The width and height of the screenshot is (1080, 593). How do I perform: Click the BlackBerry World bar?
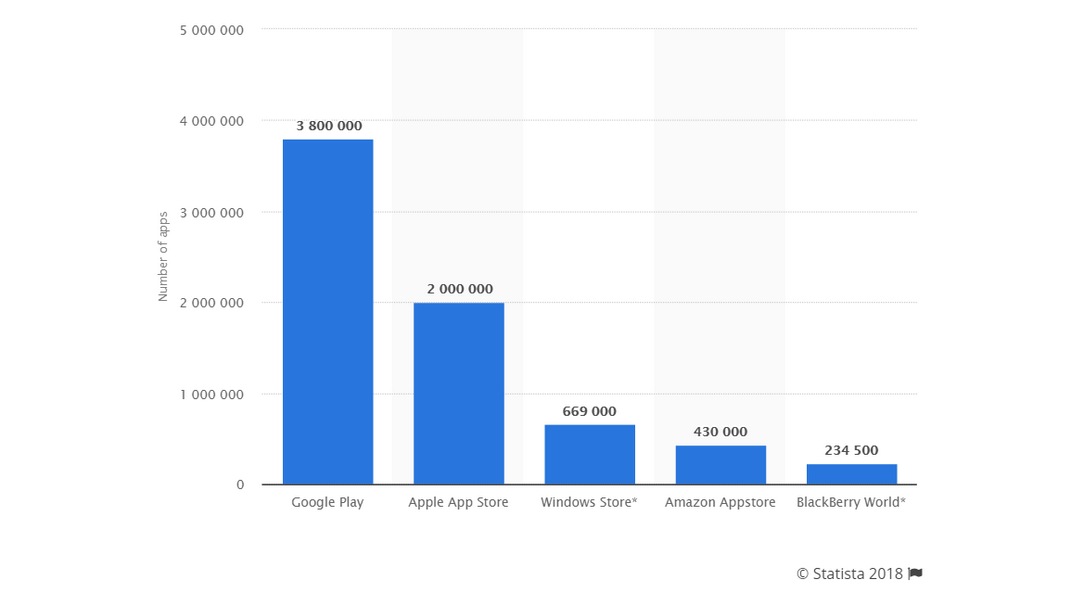852,474
